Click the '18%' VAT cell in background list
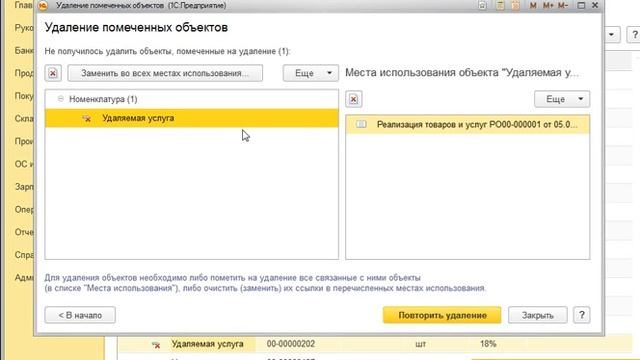 488,344
